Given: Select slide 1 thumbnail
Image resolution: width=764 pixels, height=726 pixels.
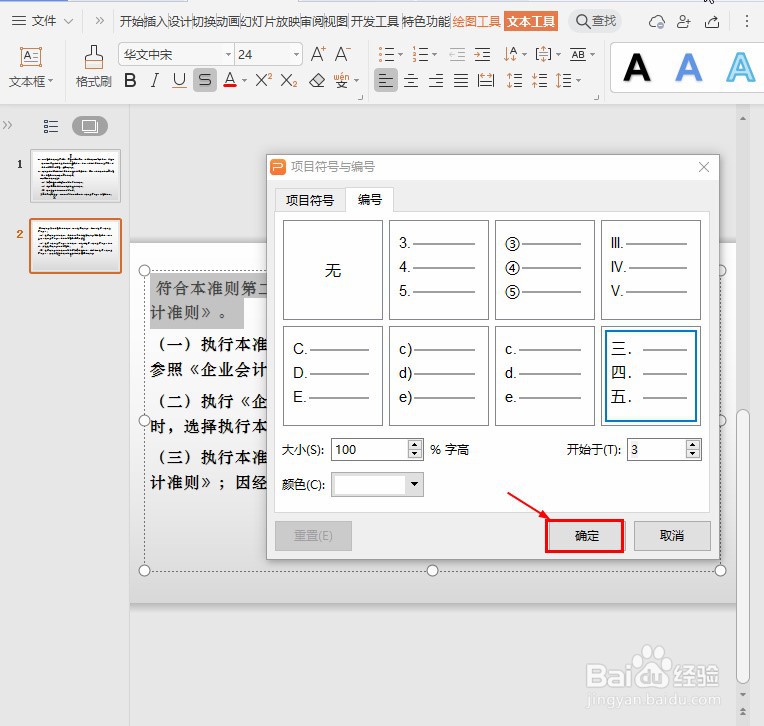Looking at the screenshot, I should (76, 175).
